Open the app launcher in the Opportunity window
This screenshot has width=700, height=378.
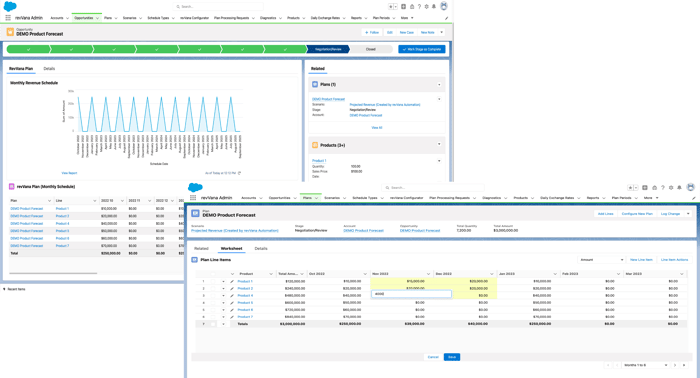[x=8, y=18]
